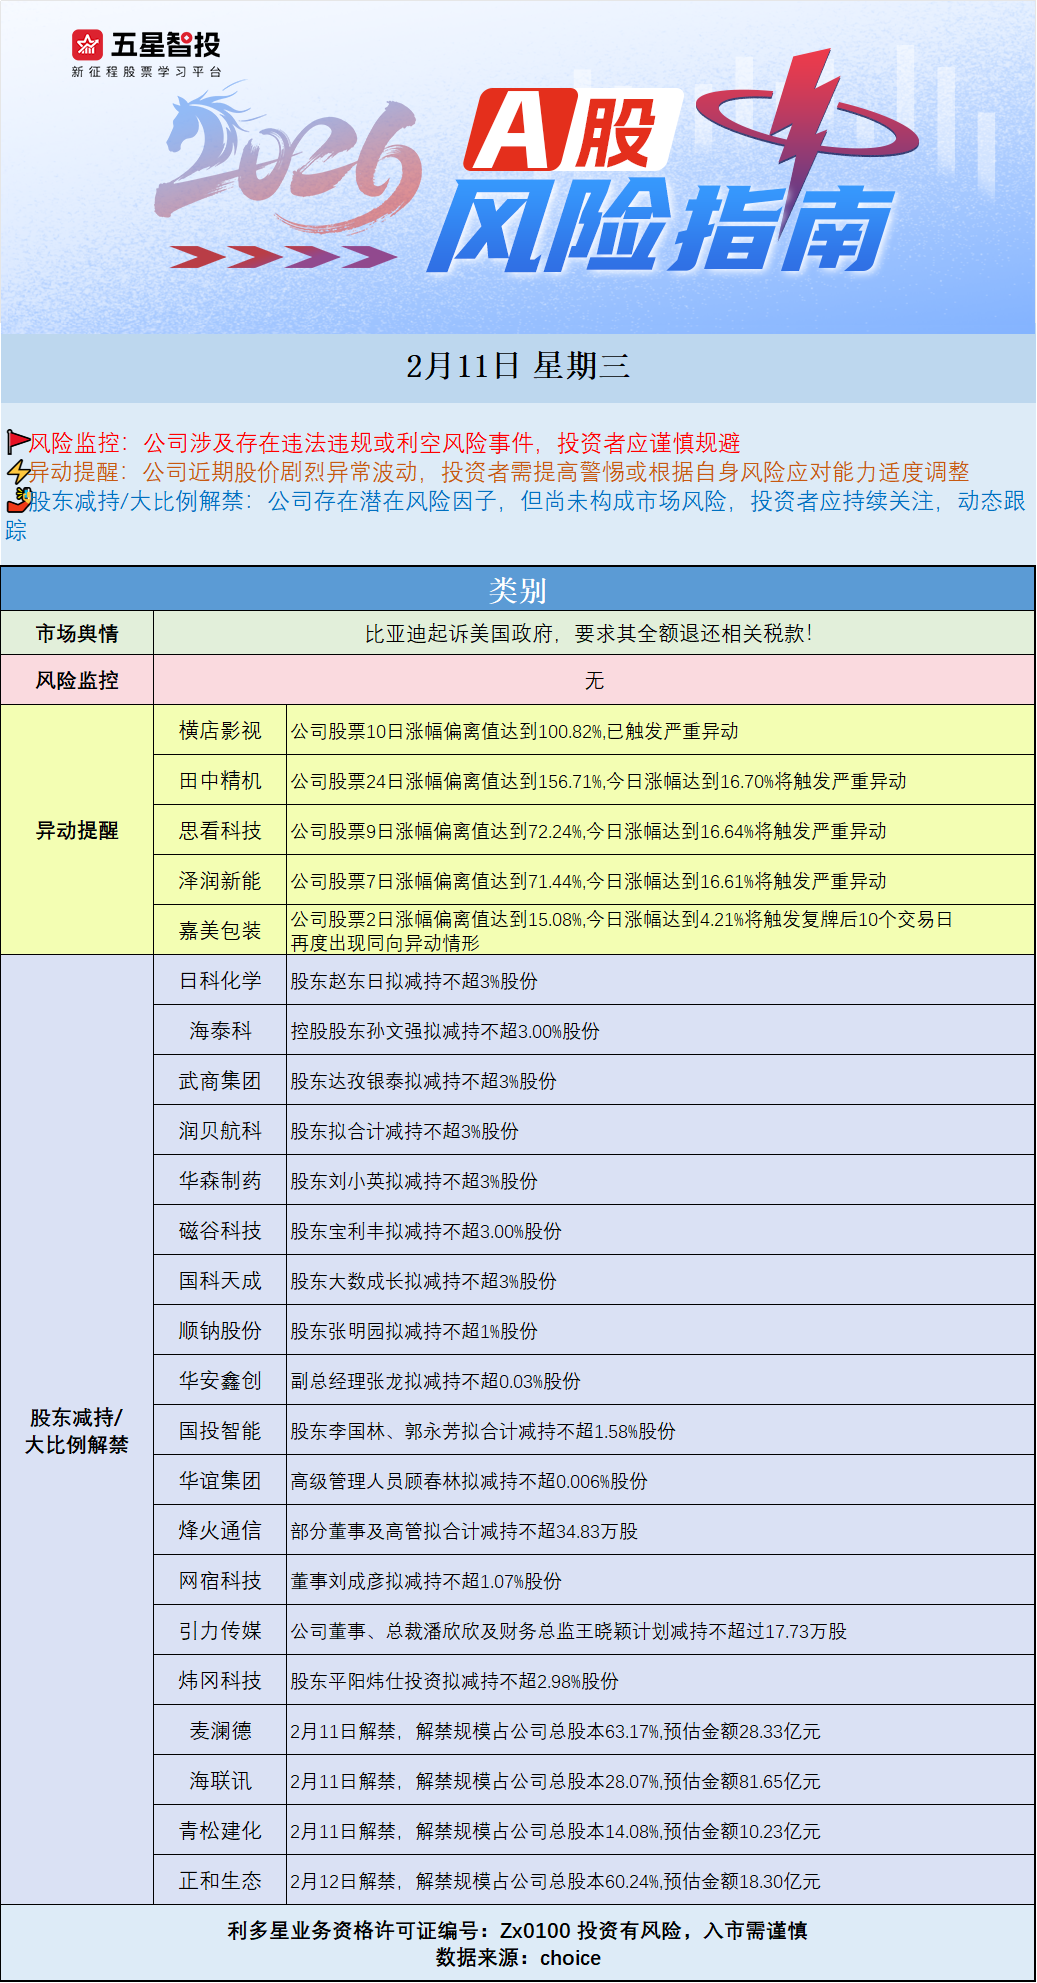Click the 15.08% deviation description for 嘉美包装
Image resolution: width=1037 pixels, height=1983 pixels.
pyautogui.click(x=621, y=931)
